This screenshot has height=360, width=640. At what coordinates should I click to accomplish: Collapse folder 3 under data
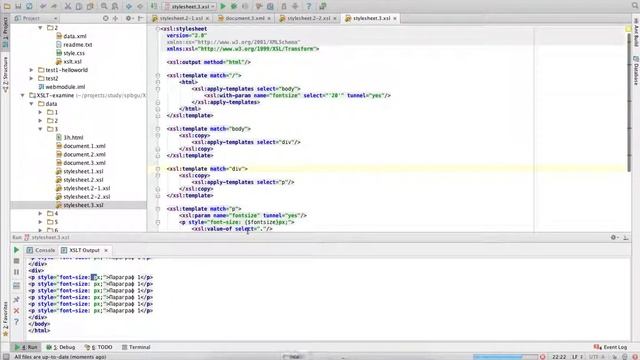coord(40,129)
